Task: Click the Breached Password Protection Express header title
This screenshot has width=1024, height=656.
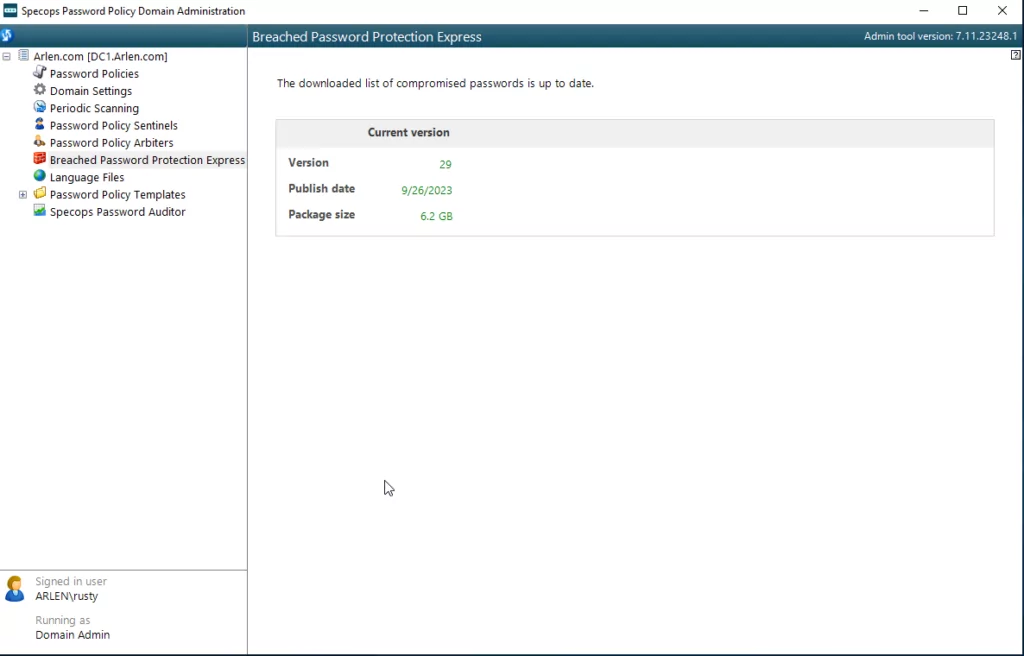Action: (x=367, y=37)
